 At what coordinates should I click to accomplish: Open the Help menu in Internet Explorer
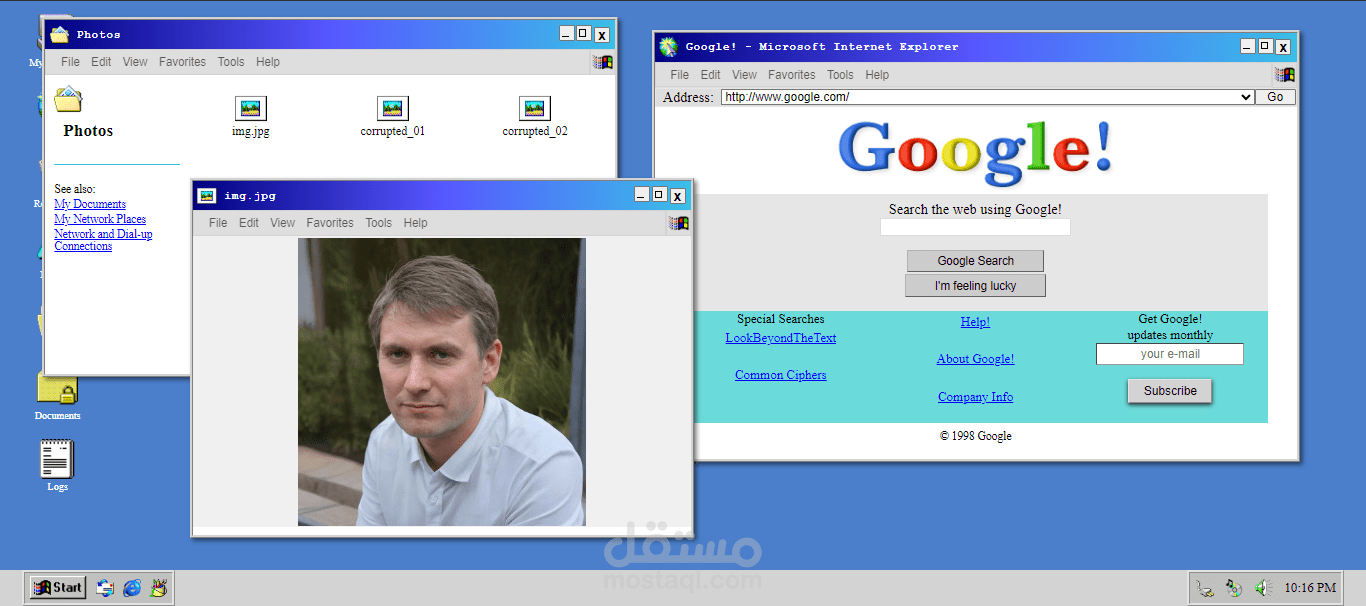(x=878, y=75)
